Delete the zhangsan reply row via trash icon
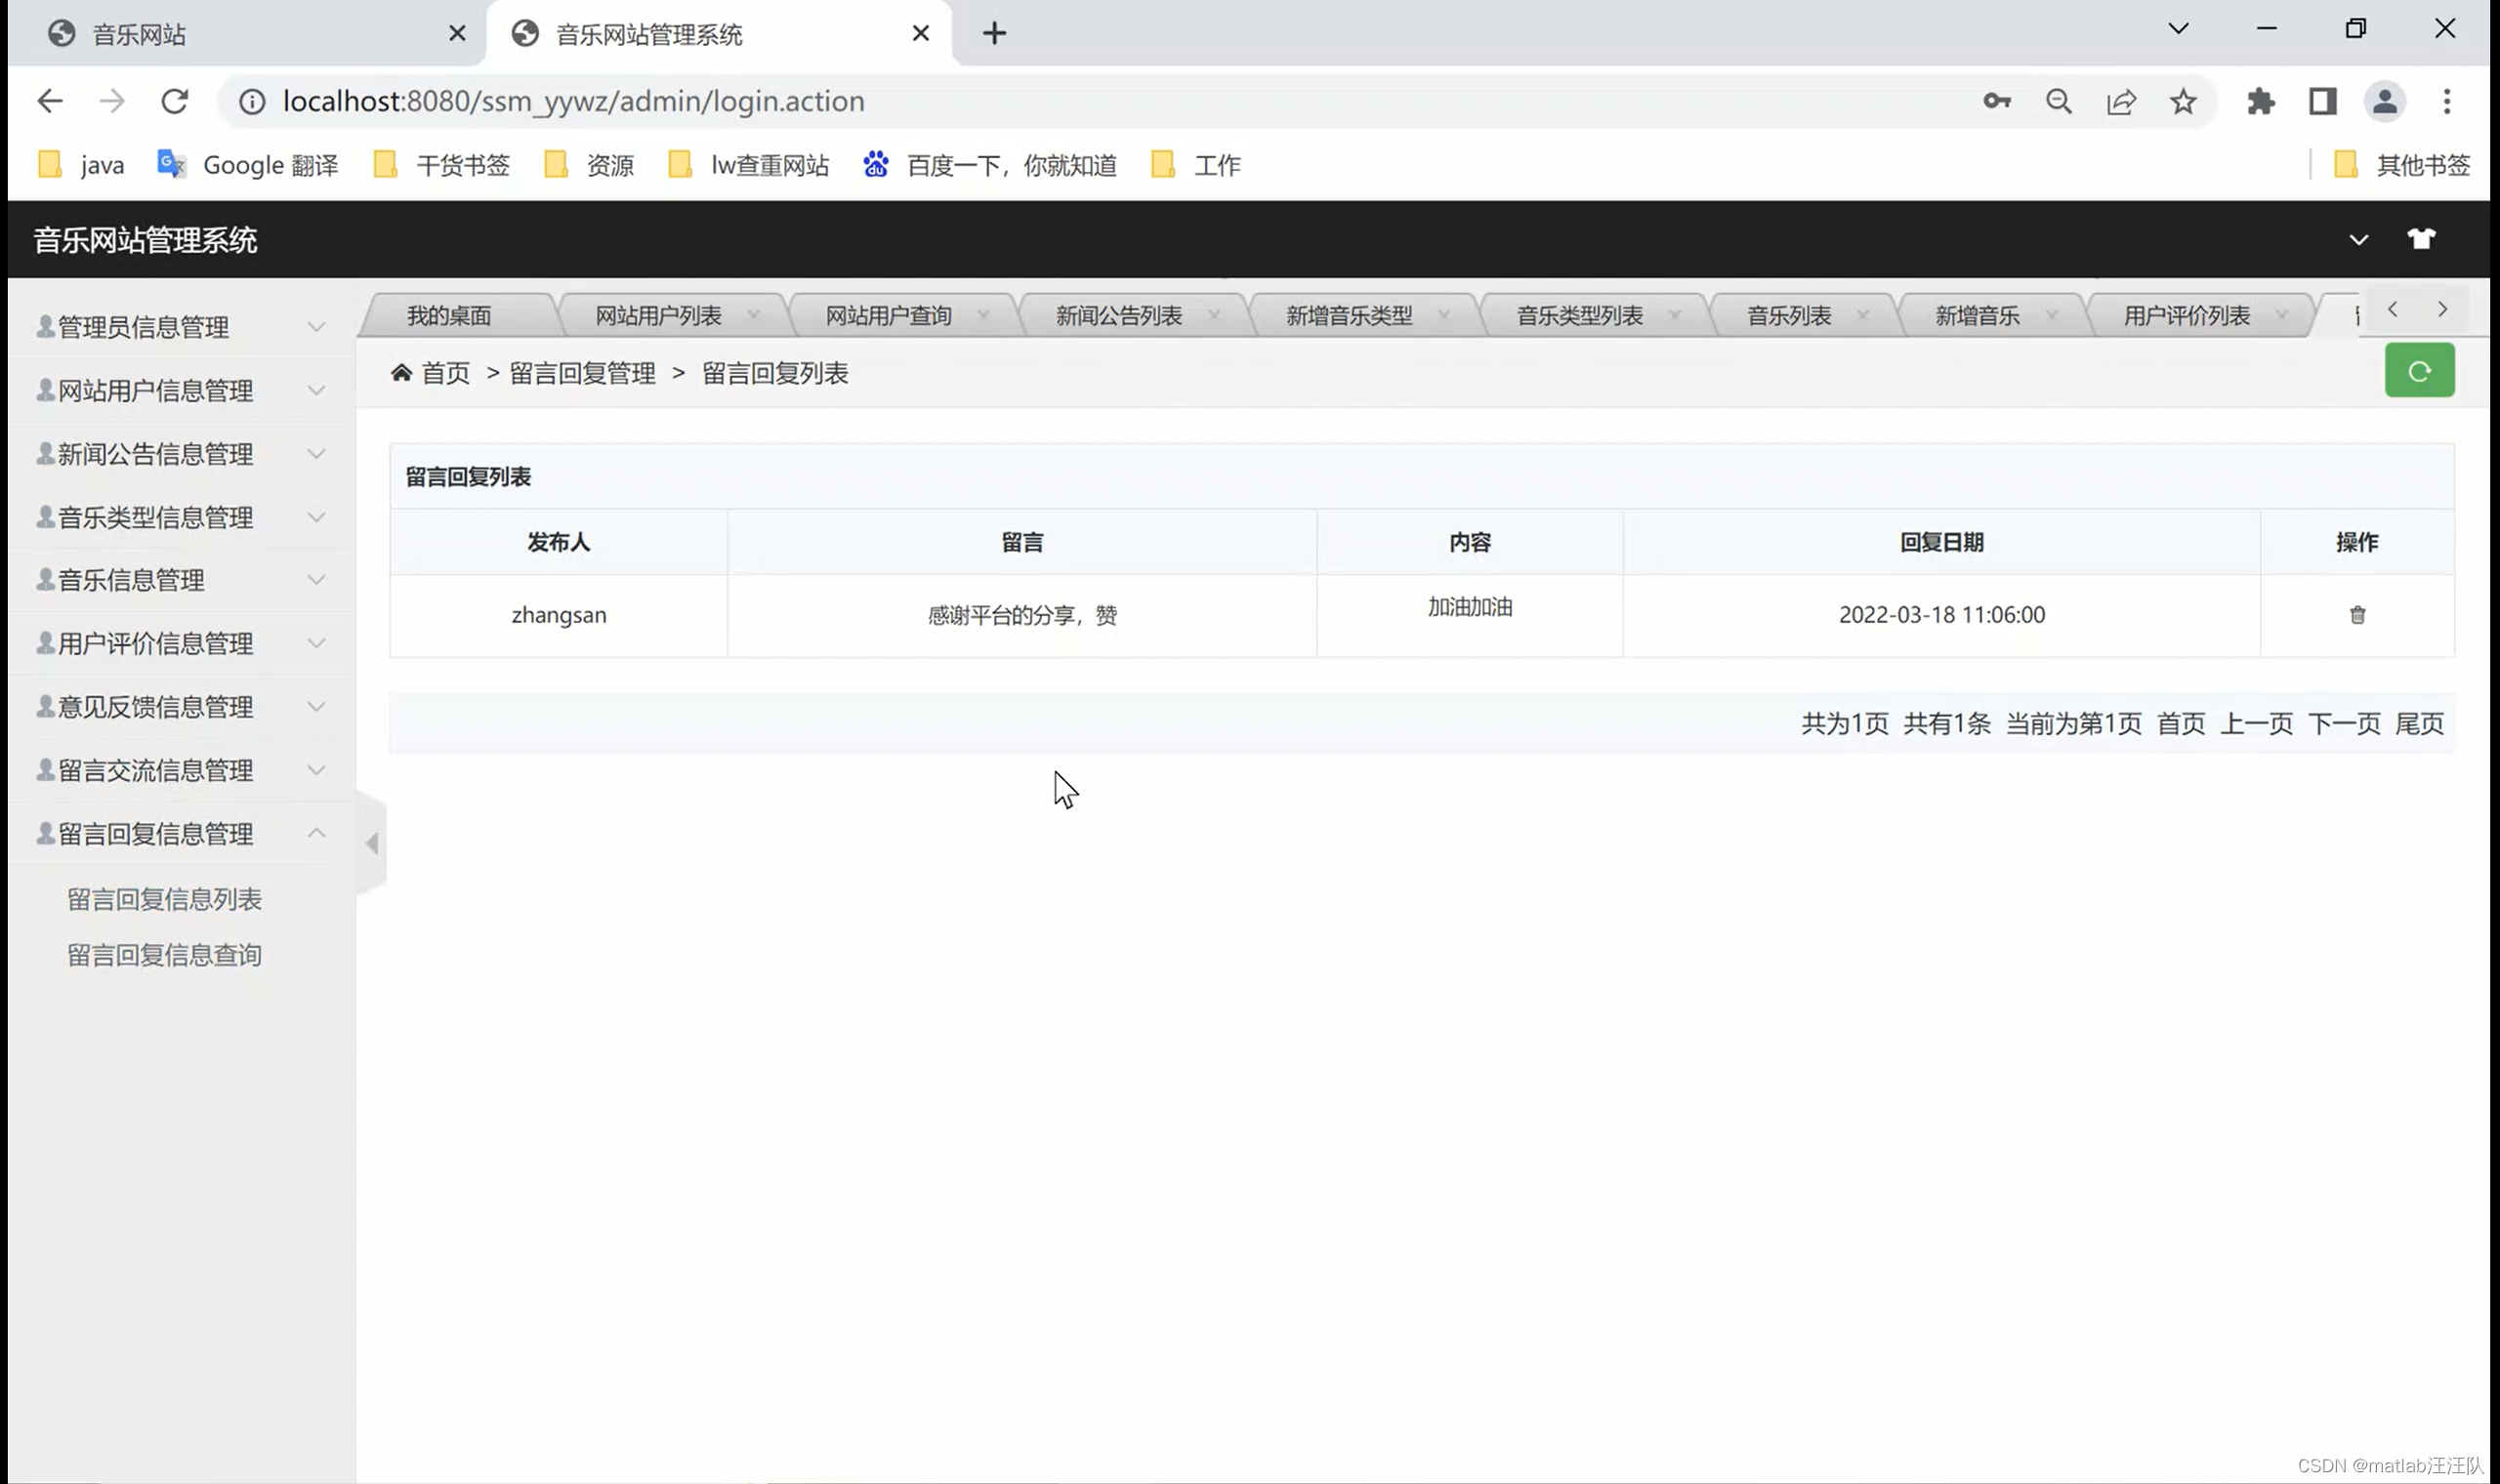The width and height of the screenshot is (2500, 1484). (x=2357, y=615)
